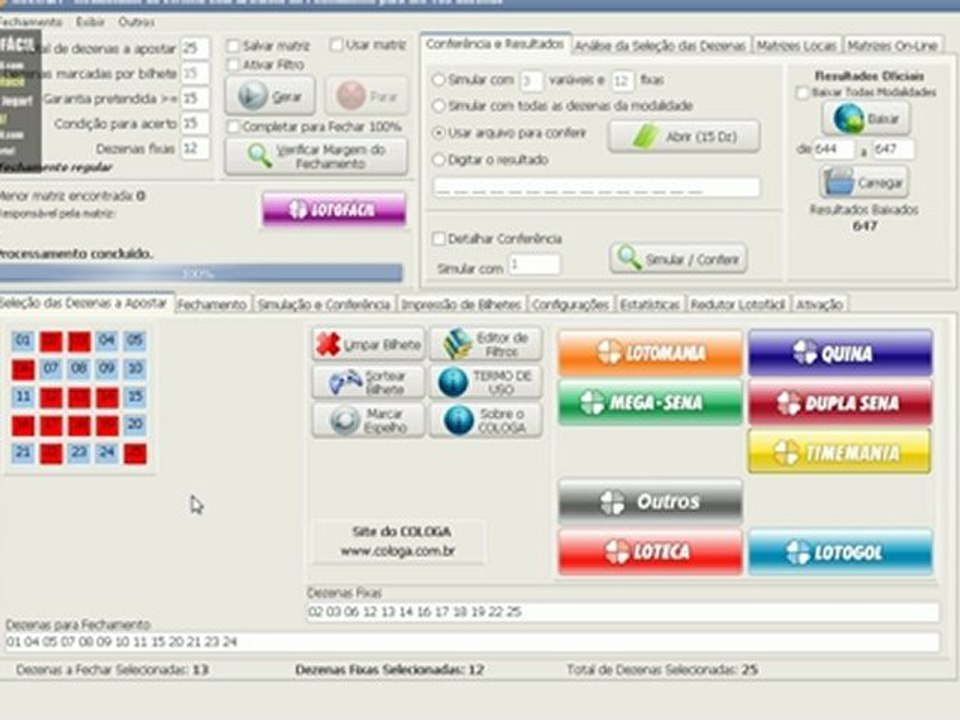Check Baixar Todas Modalidades checkbox

point(802,92)
